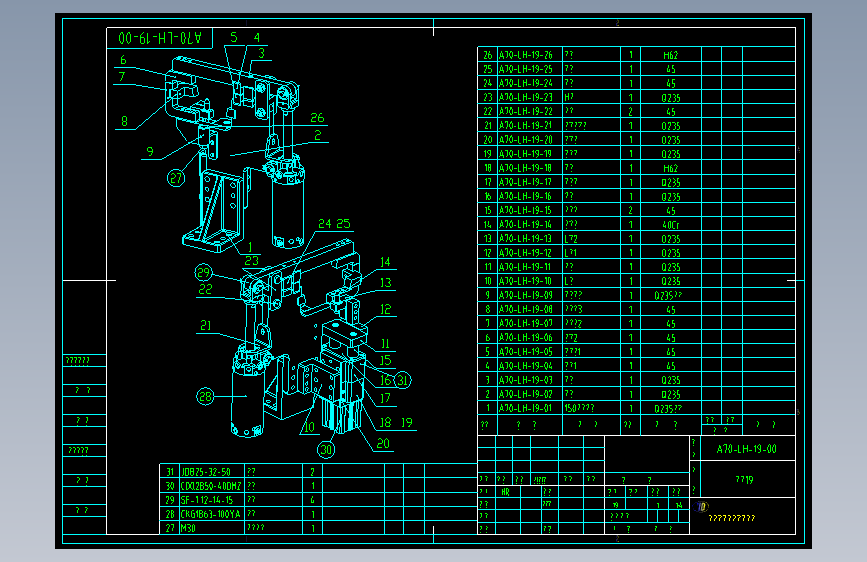The width and height of the screenshot is (867, 562).
Task: Click the A70-LH-19-11 cell
Action: 525,267
